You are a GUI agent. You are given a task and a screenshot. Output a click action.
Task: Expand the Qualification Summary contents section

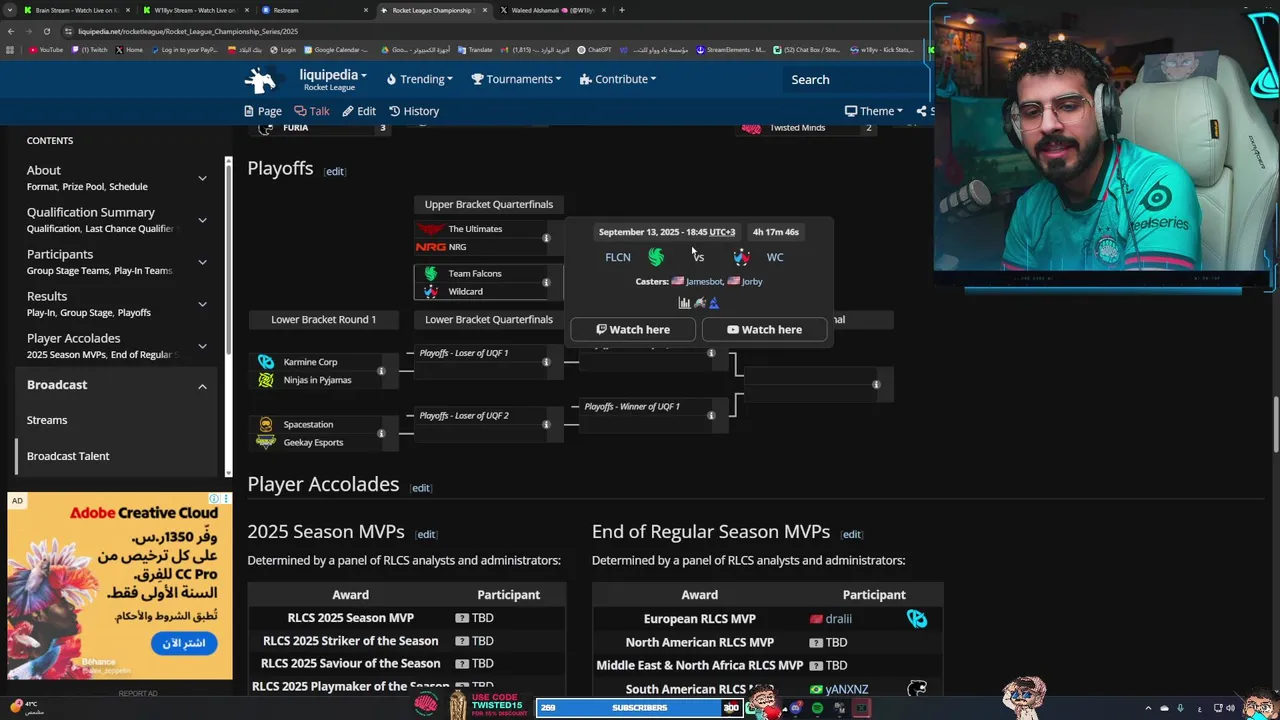click(x=202, y=220)
